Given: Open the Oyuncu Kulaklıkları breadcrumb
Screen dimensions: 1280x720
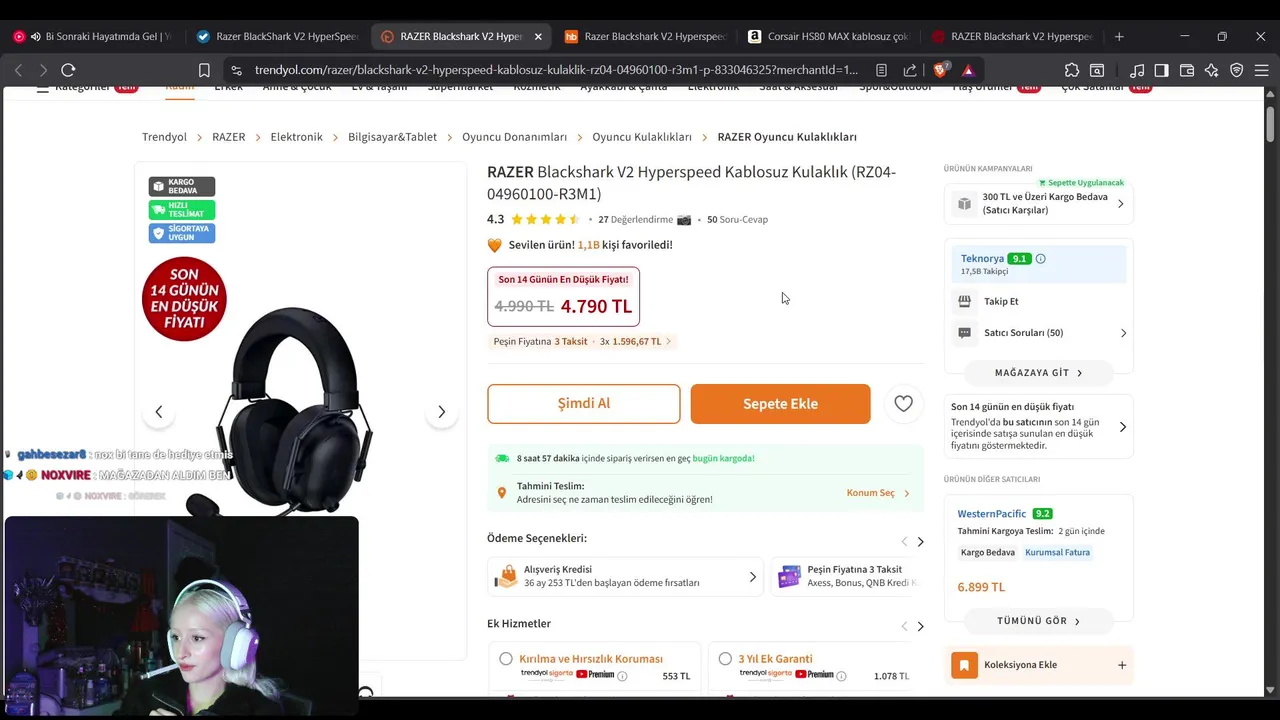Looking at the screenshot, I should tap(642, 137).
